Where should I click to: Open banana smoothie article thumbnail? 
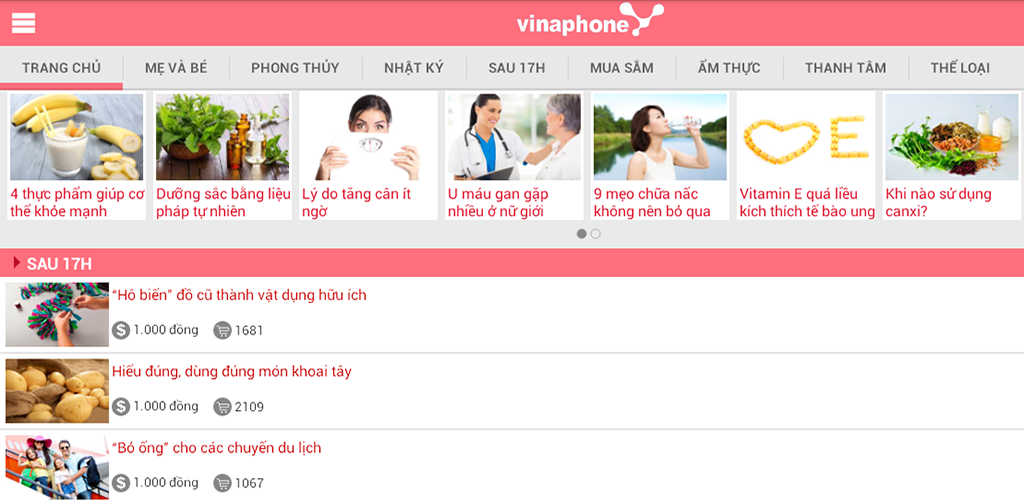[76, 137]
